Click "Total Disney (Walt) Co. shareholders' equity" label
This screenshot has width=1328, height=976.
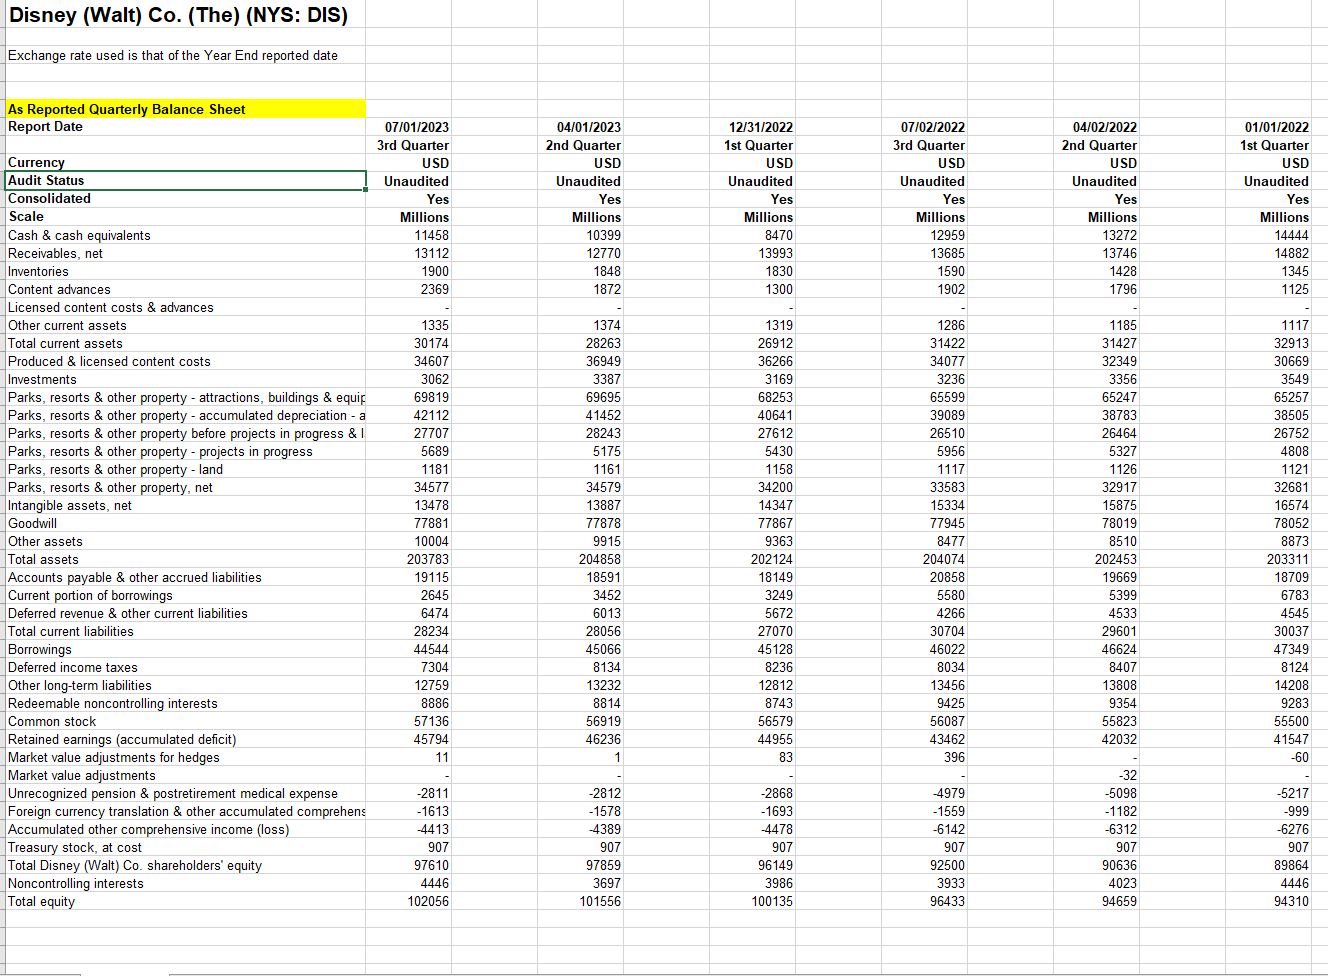[135, 865]
